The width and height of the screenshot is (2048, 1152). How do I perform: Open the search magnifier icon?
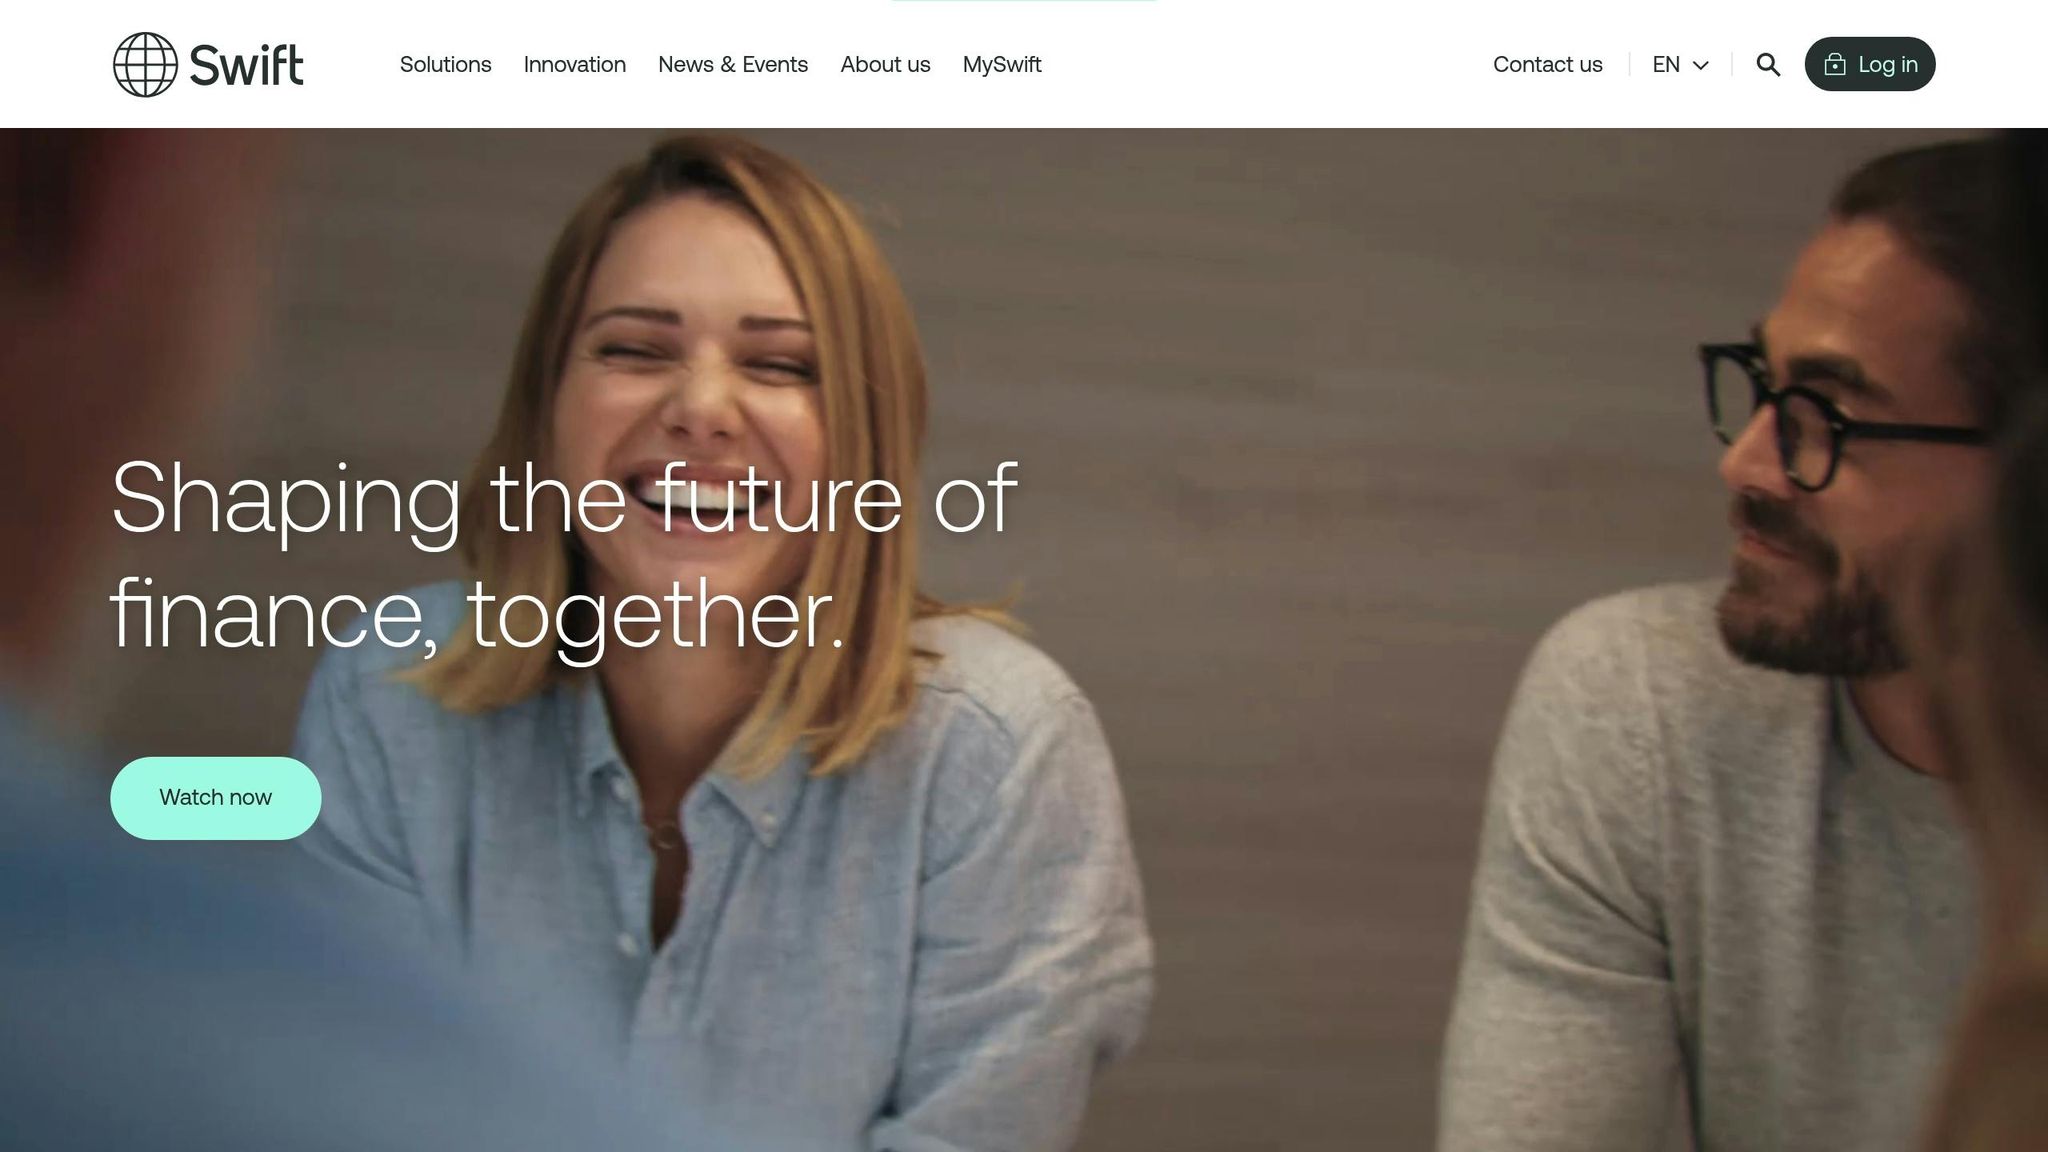(1768, 64)
